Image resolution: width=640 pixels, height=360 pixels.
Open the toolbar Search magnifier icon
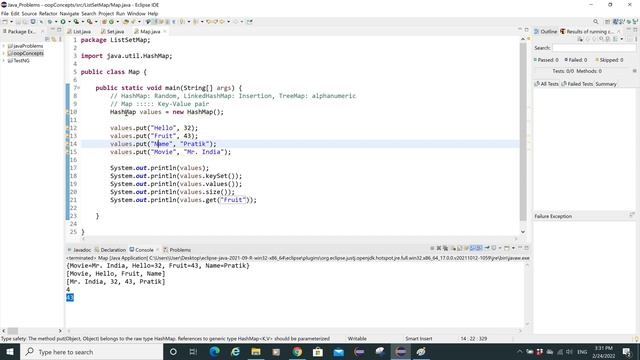[596, 22]
